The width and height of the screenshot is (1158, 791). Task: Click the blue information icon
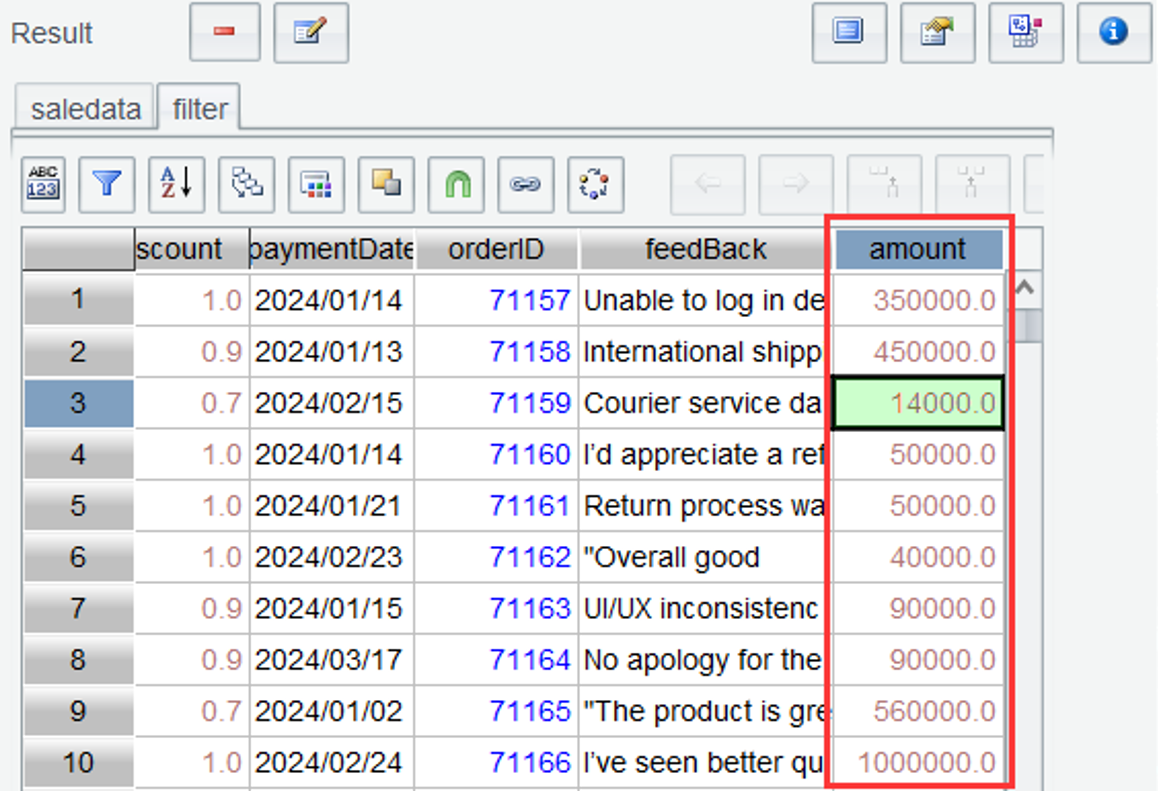pyautogui.click(x=1113, y=33)
